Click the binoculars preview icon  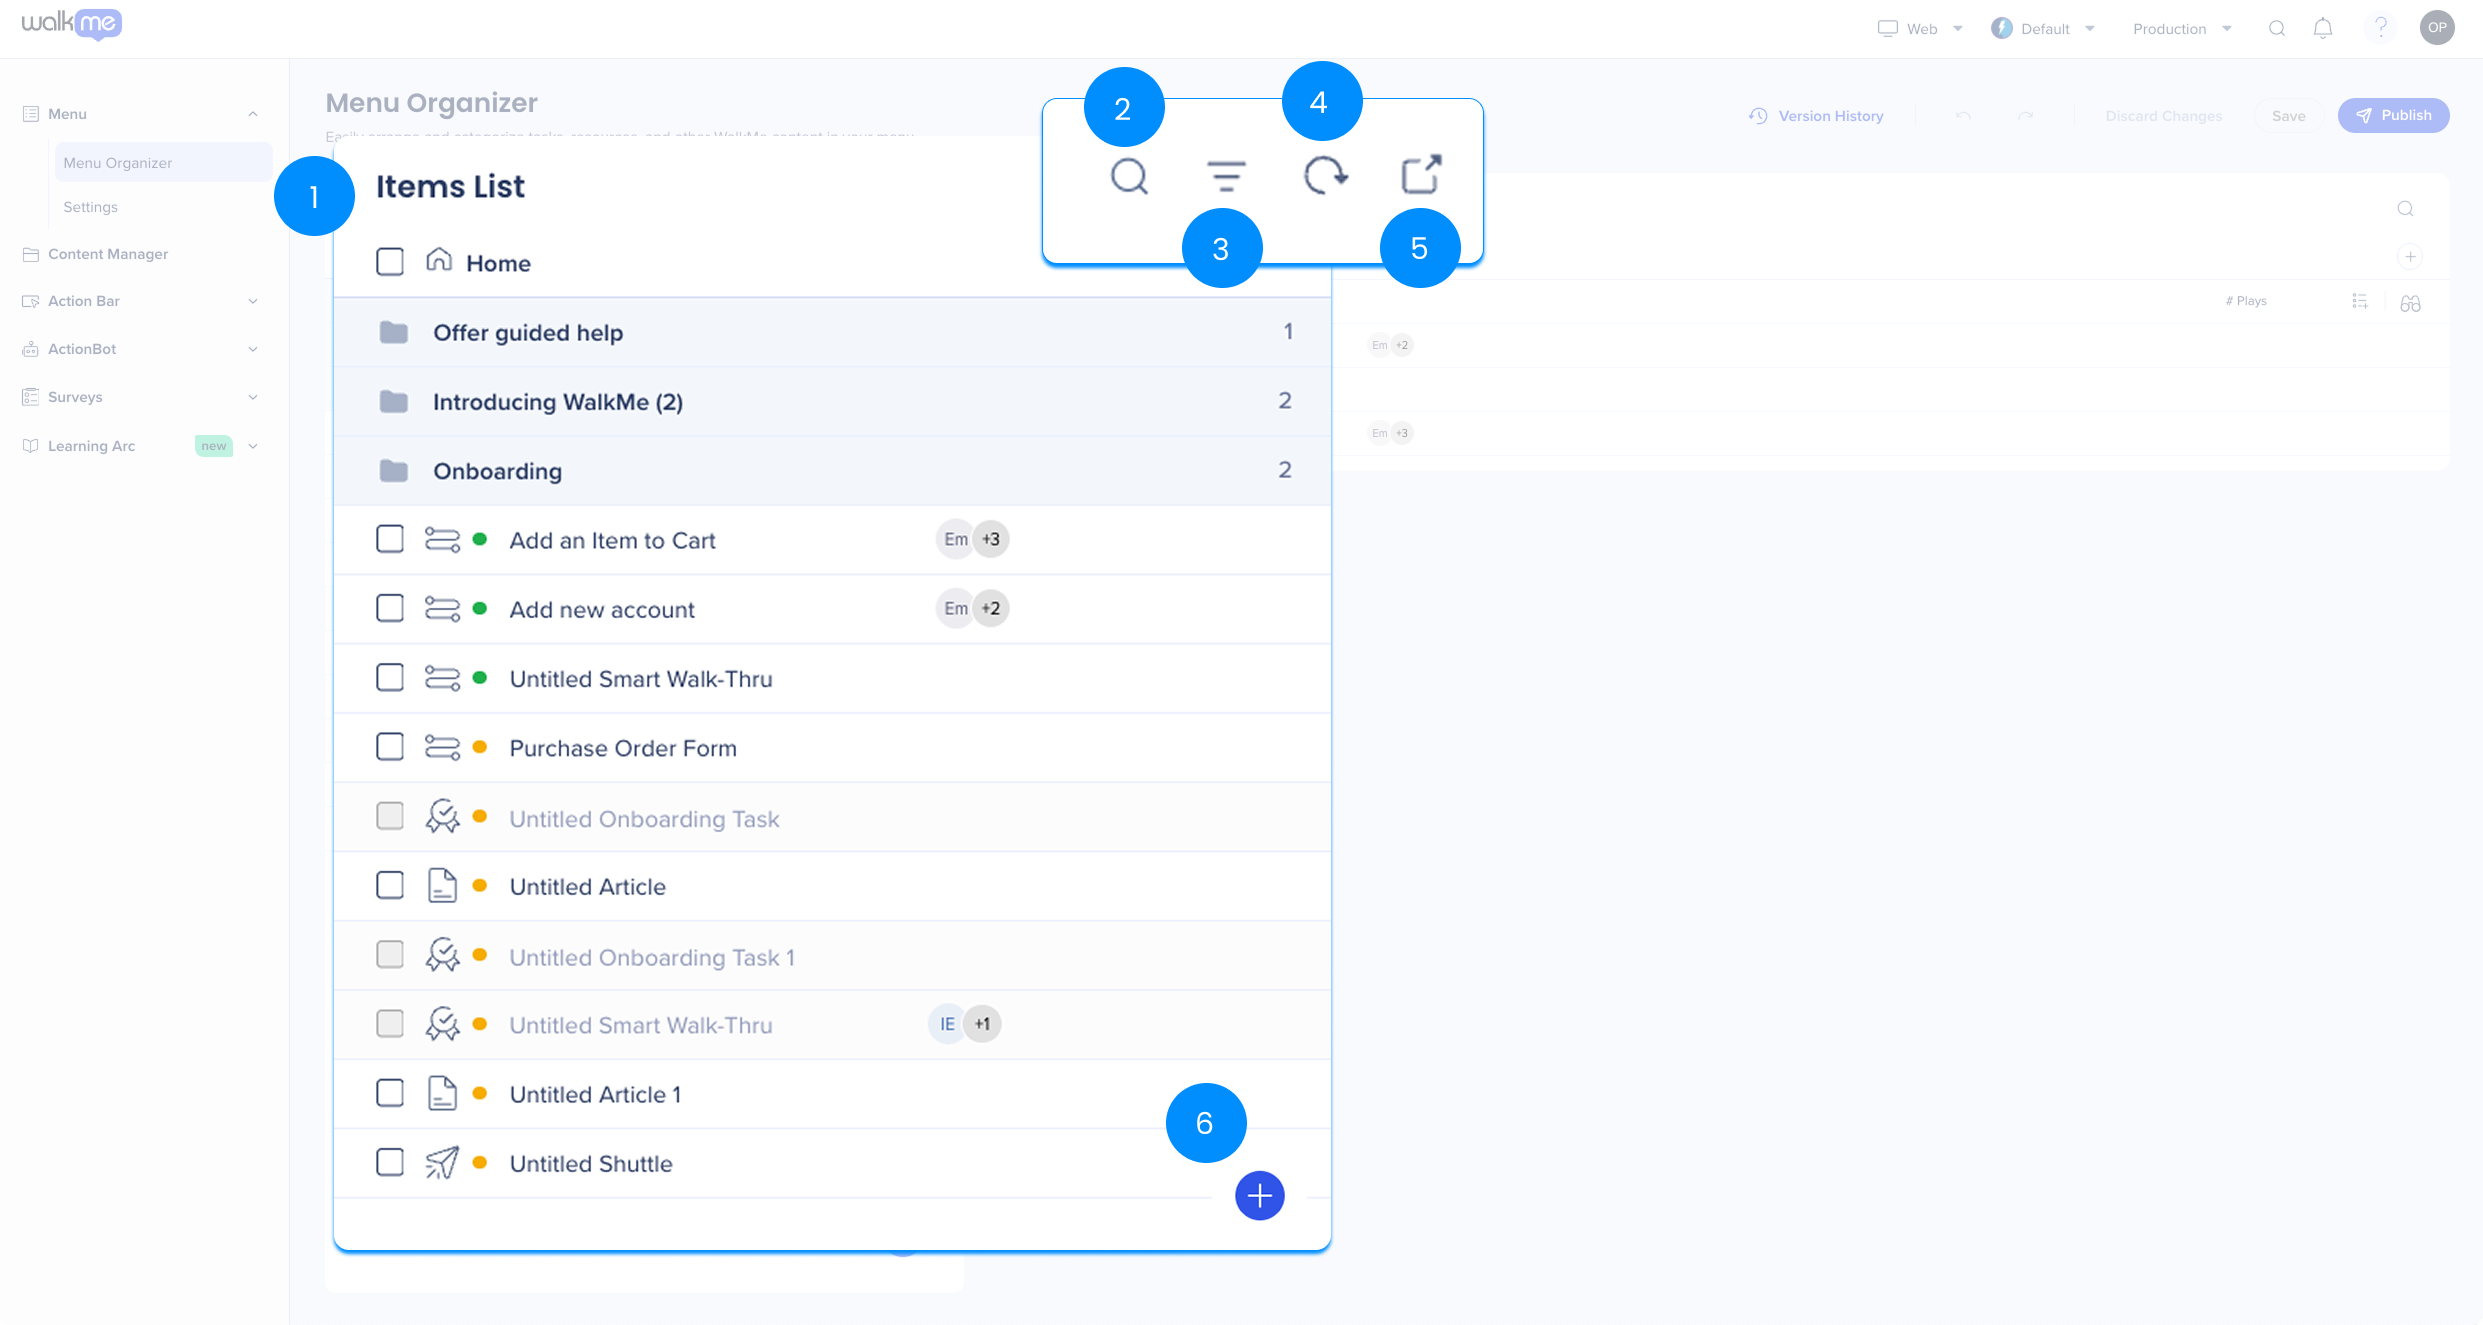pos(2410,303)
